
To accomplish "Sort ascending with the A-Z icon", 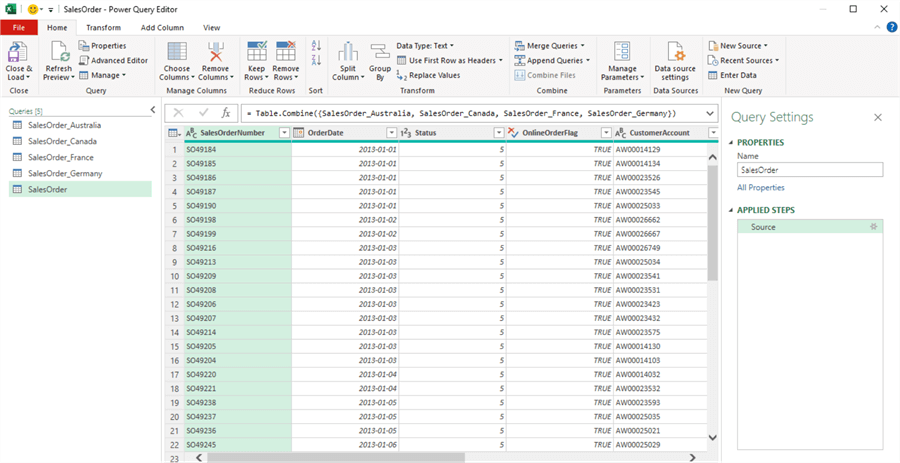I will (316, 45).
